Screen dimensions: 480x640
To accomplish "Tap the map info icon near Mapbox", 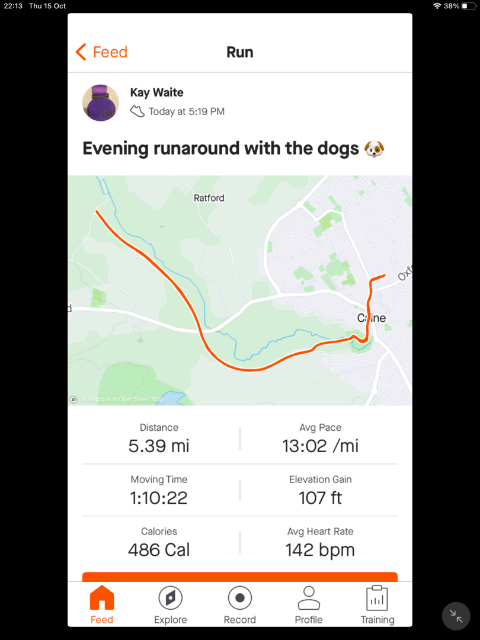I will click(74, 399).
